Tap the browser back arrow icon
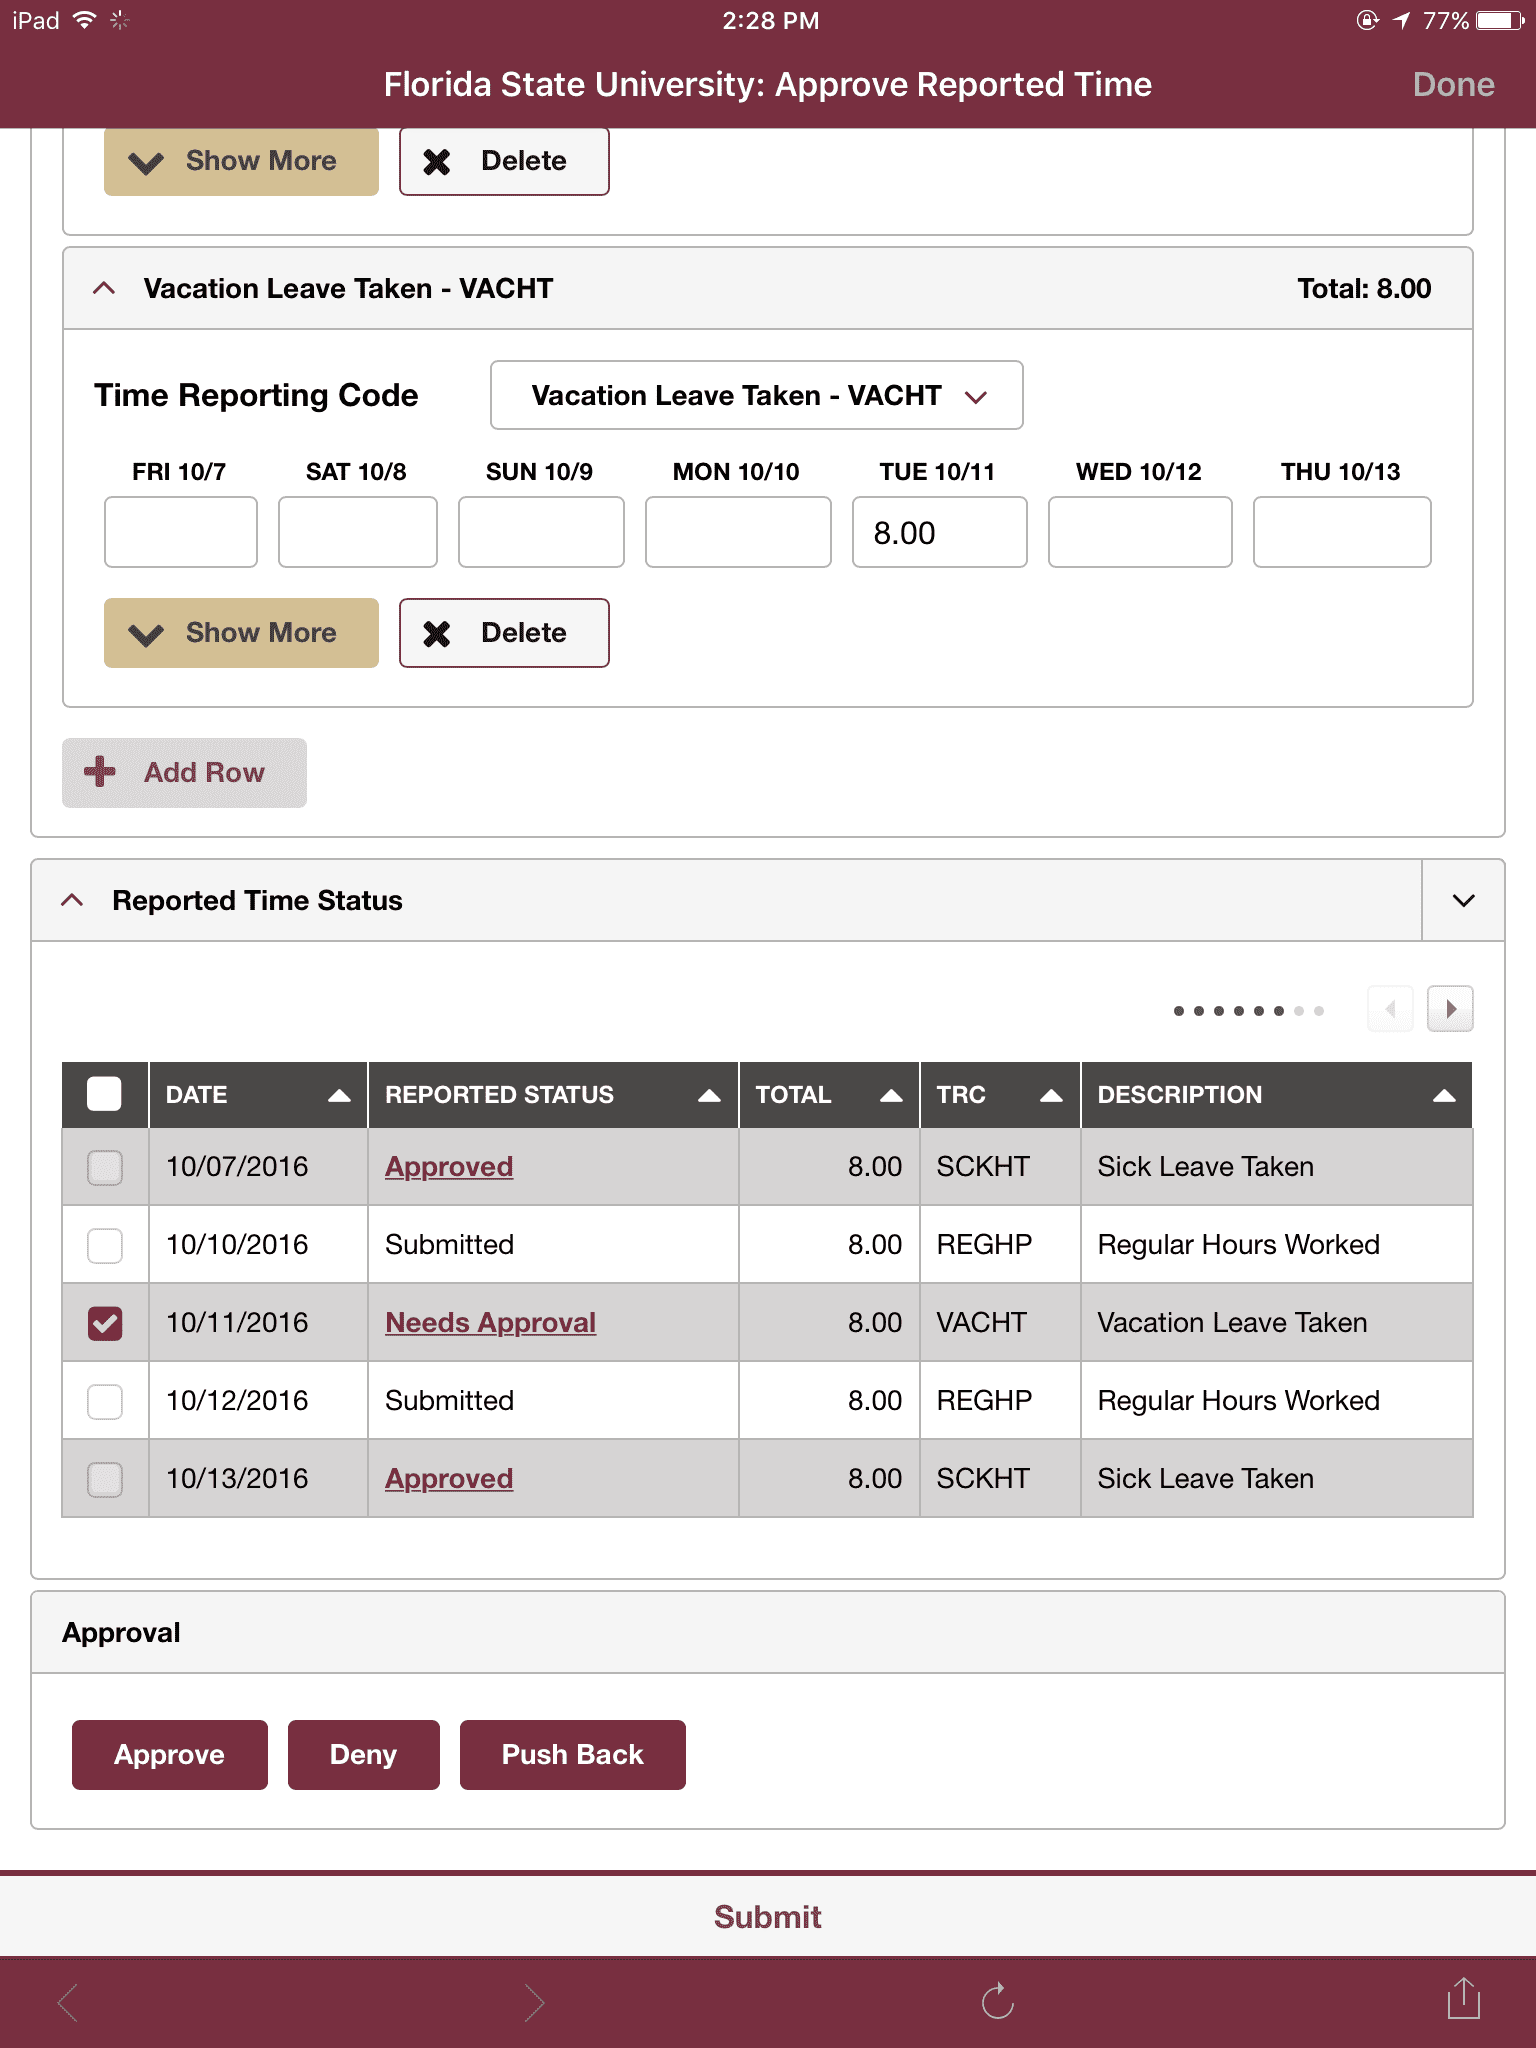This screenshot has width=1536, height=2048. 68,2002
